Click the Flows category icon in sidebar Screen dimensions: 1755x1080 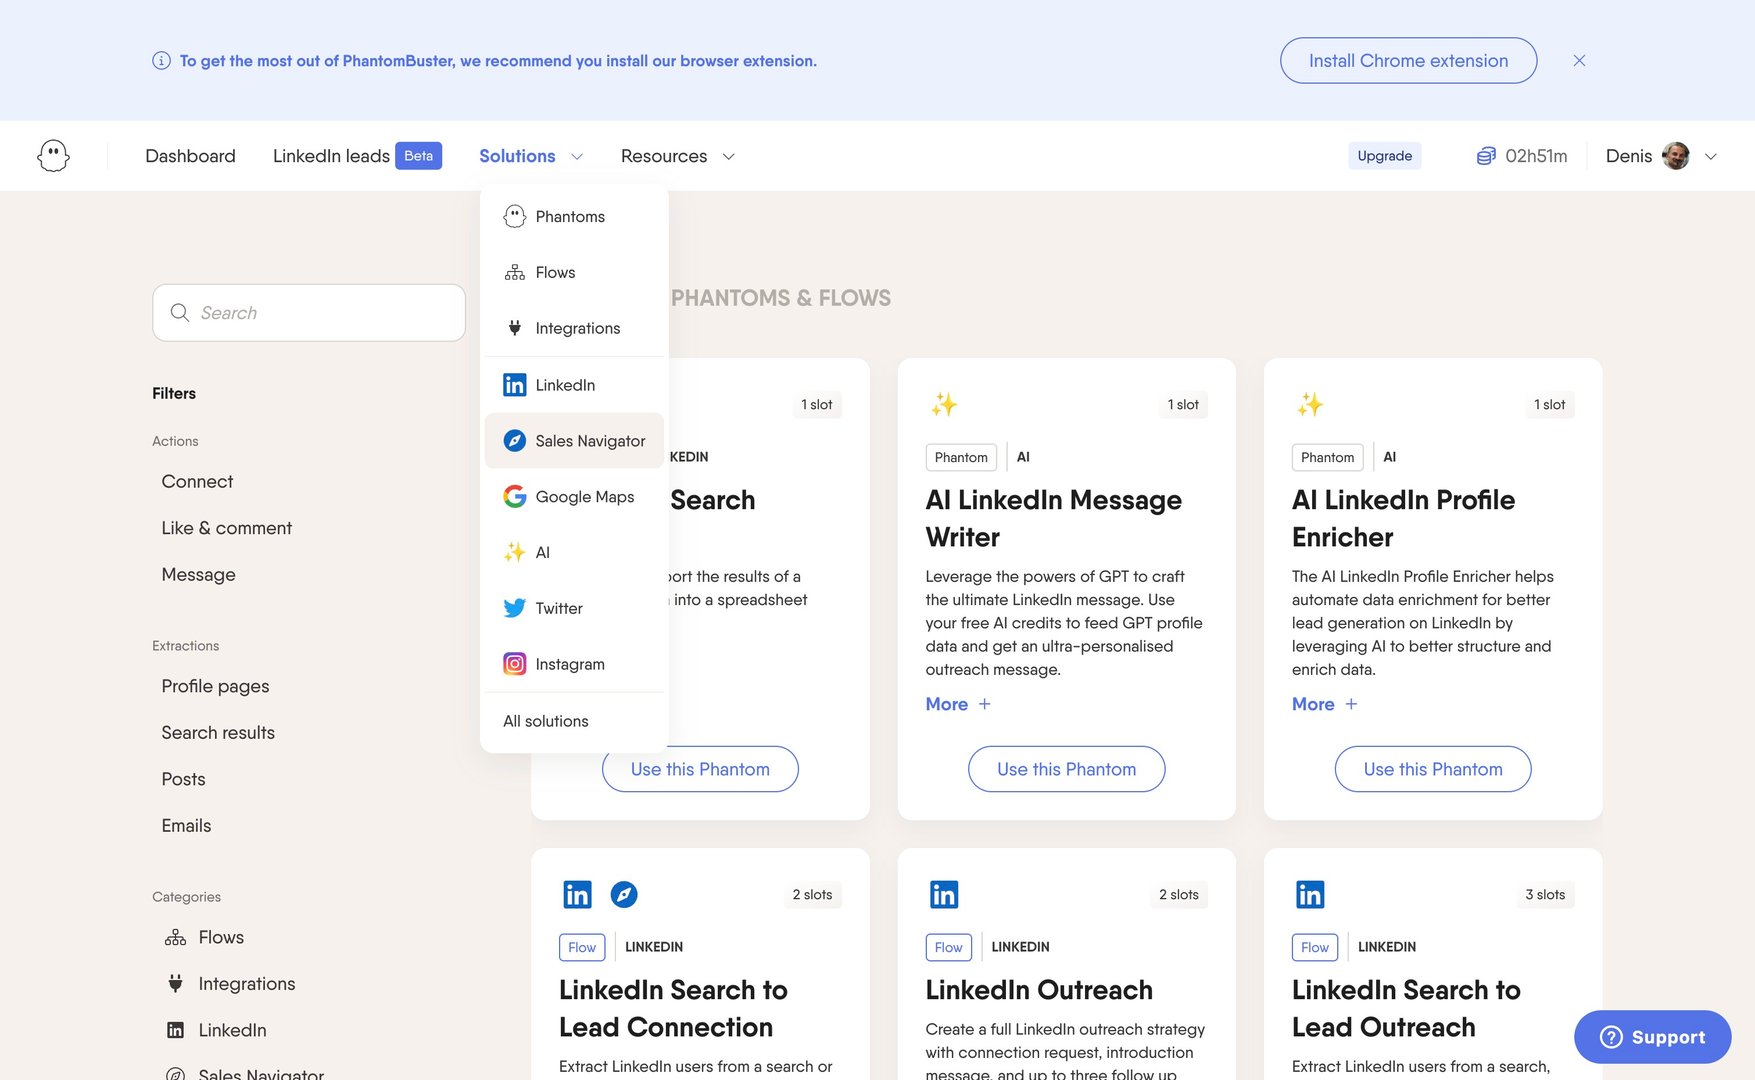pyautogui.click(x=175, y=937)
